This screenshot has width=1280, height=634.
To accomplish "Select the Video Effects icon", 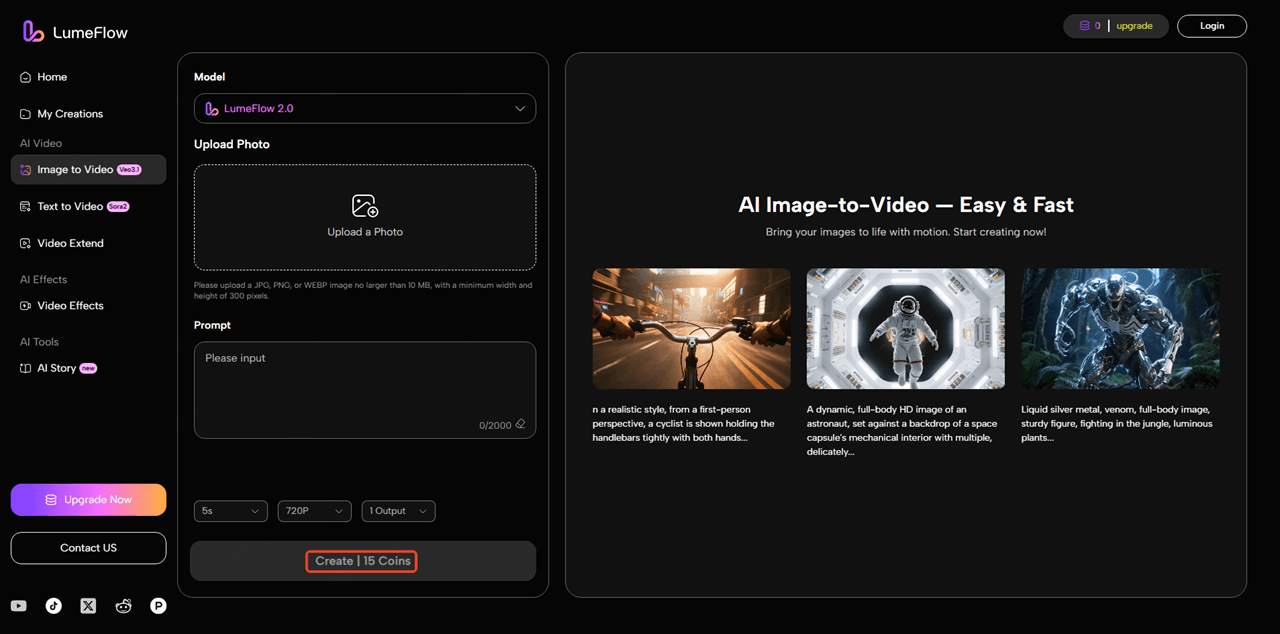I will [24, 305].
